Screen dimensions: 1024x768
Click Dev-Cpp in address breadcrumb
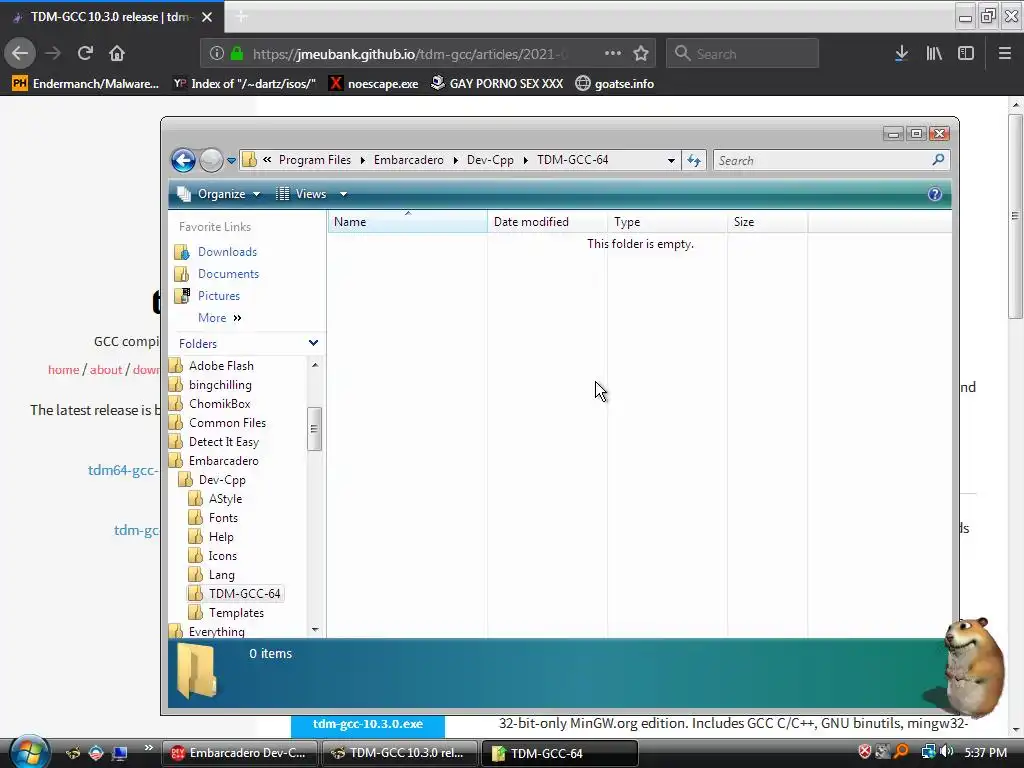[490, 160]
